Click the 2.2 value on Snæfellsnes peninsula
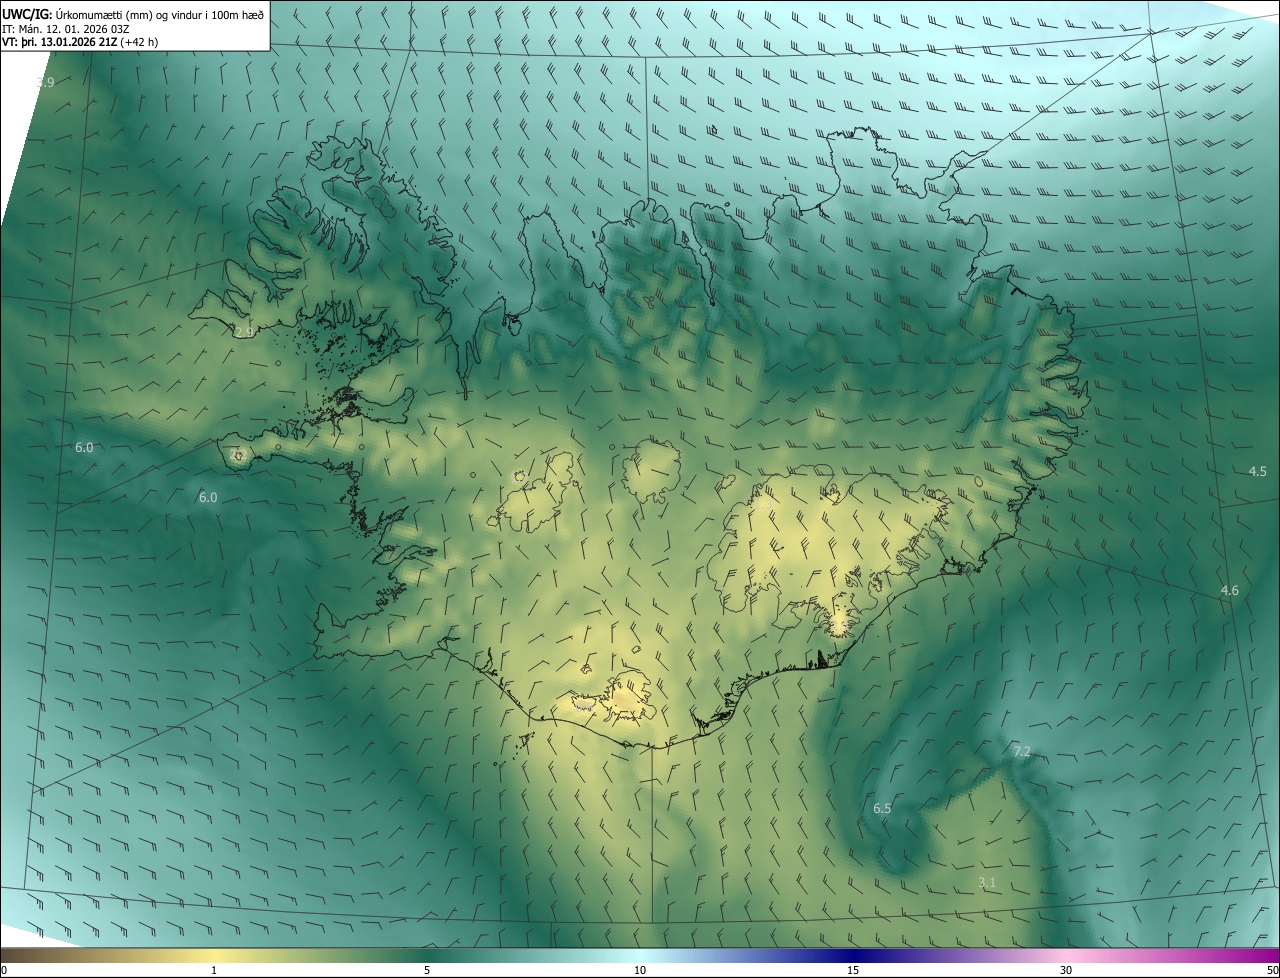The width and height of the screenshot is (1280, 978). pyautogui.click(x=238, y=454)
